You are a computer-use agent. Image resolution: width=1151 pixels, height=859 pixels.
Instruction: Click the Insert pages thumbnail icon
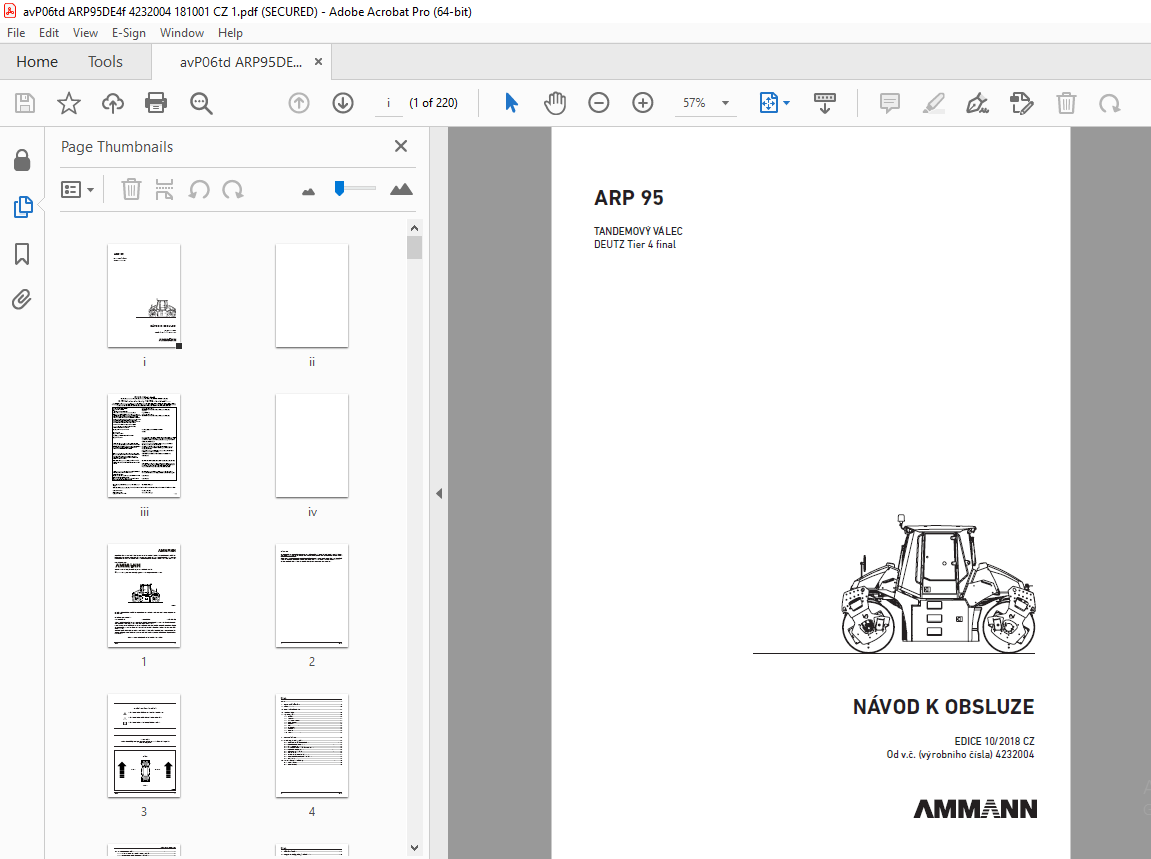[x=164, y=189]
